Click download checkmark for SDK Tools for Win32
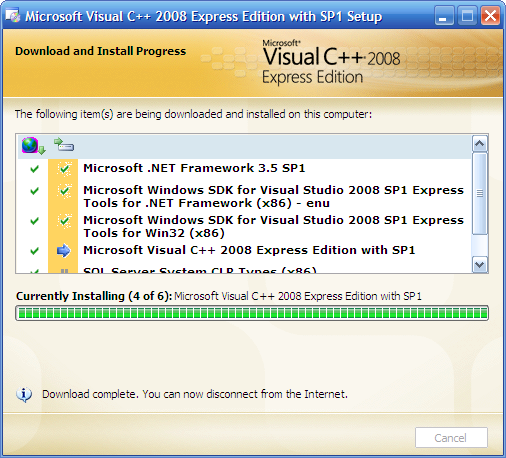This screenshot has height=458, width=506. click(34, 221)
